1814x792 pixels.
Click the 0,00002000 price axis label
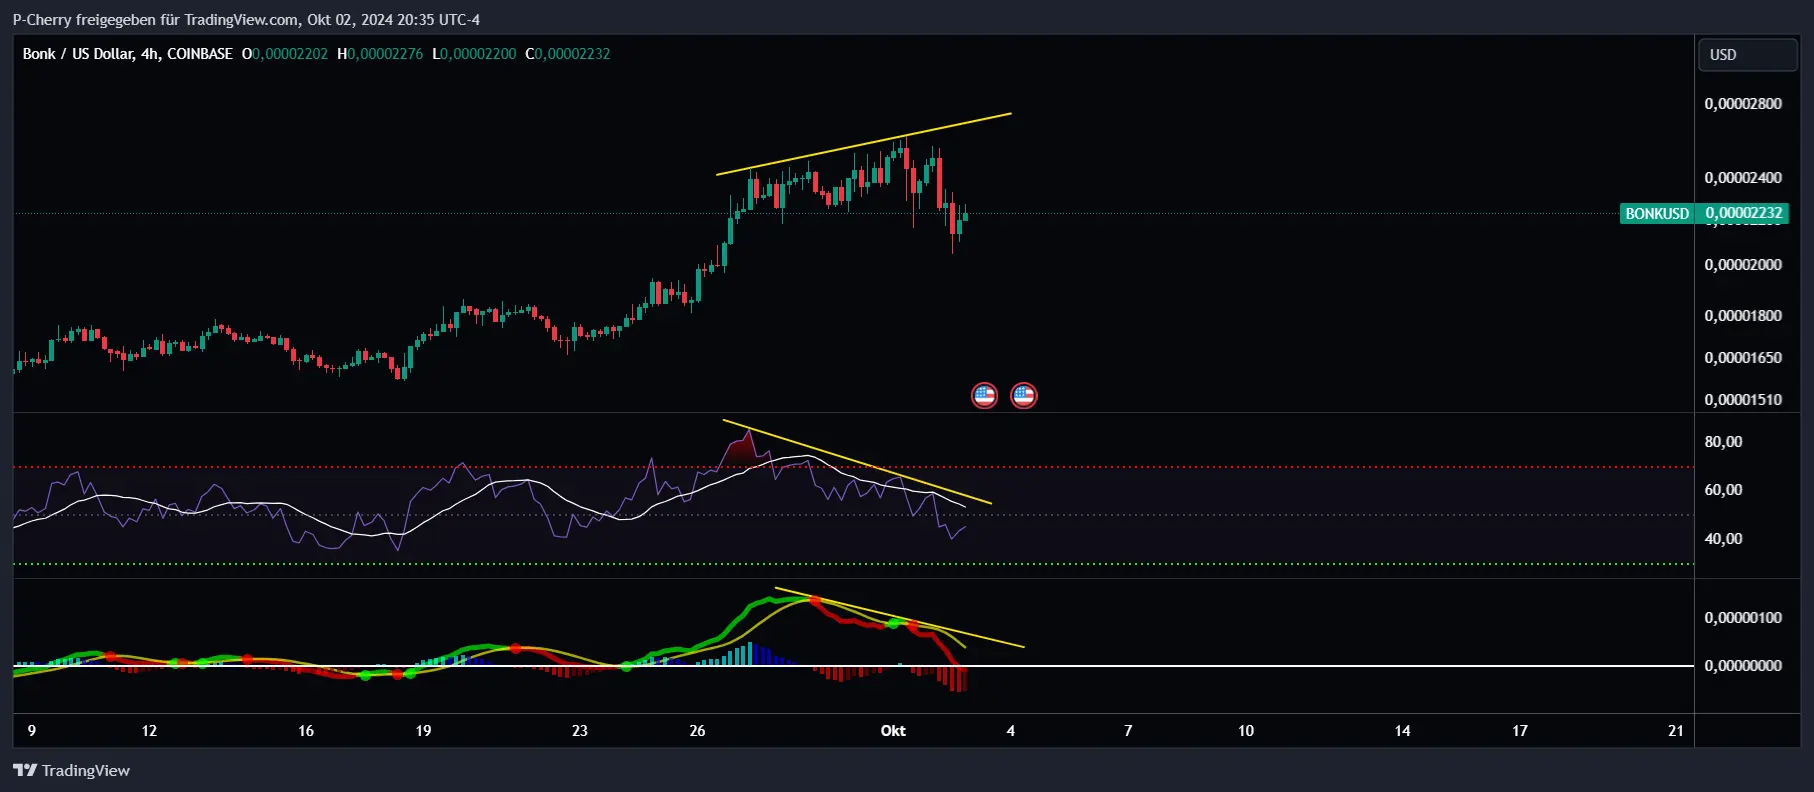(x=1743, y=265)
